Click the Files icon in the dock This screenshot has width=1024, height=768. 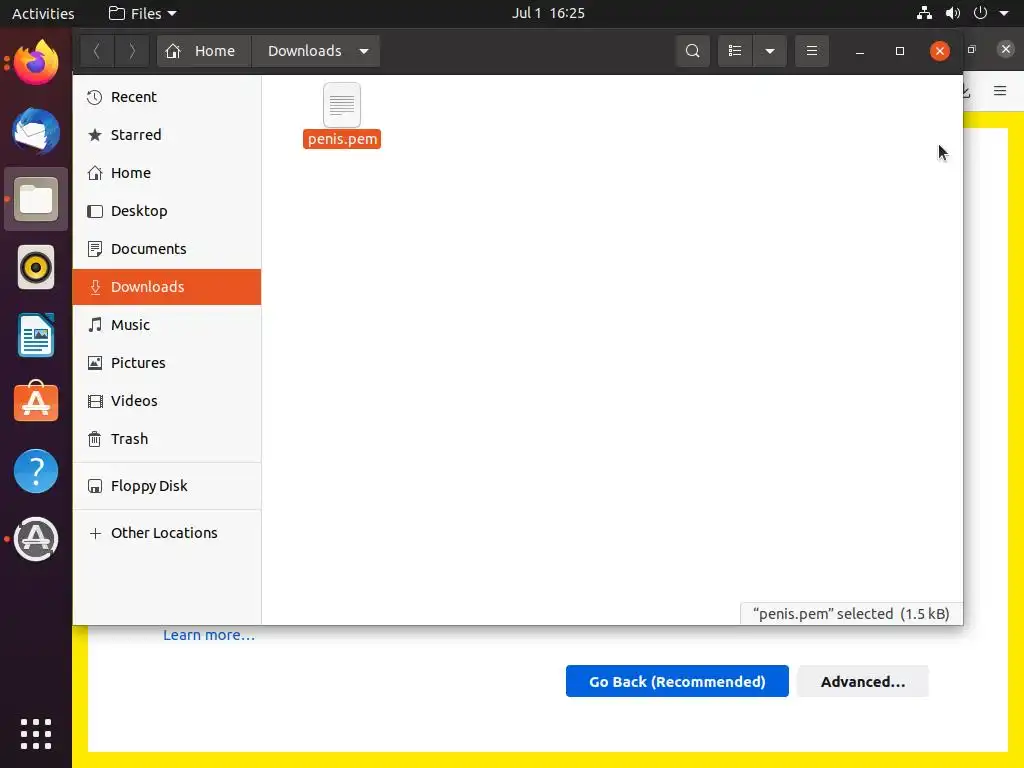click(x=36, y=199)
